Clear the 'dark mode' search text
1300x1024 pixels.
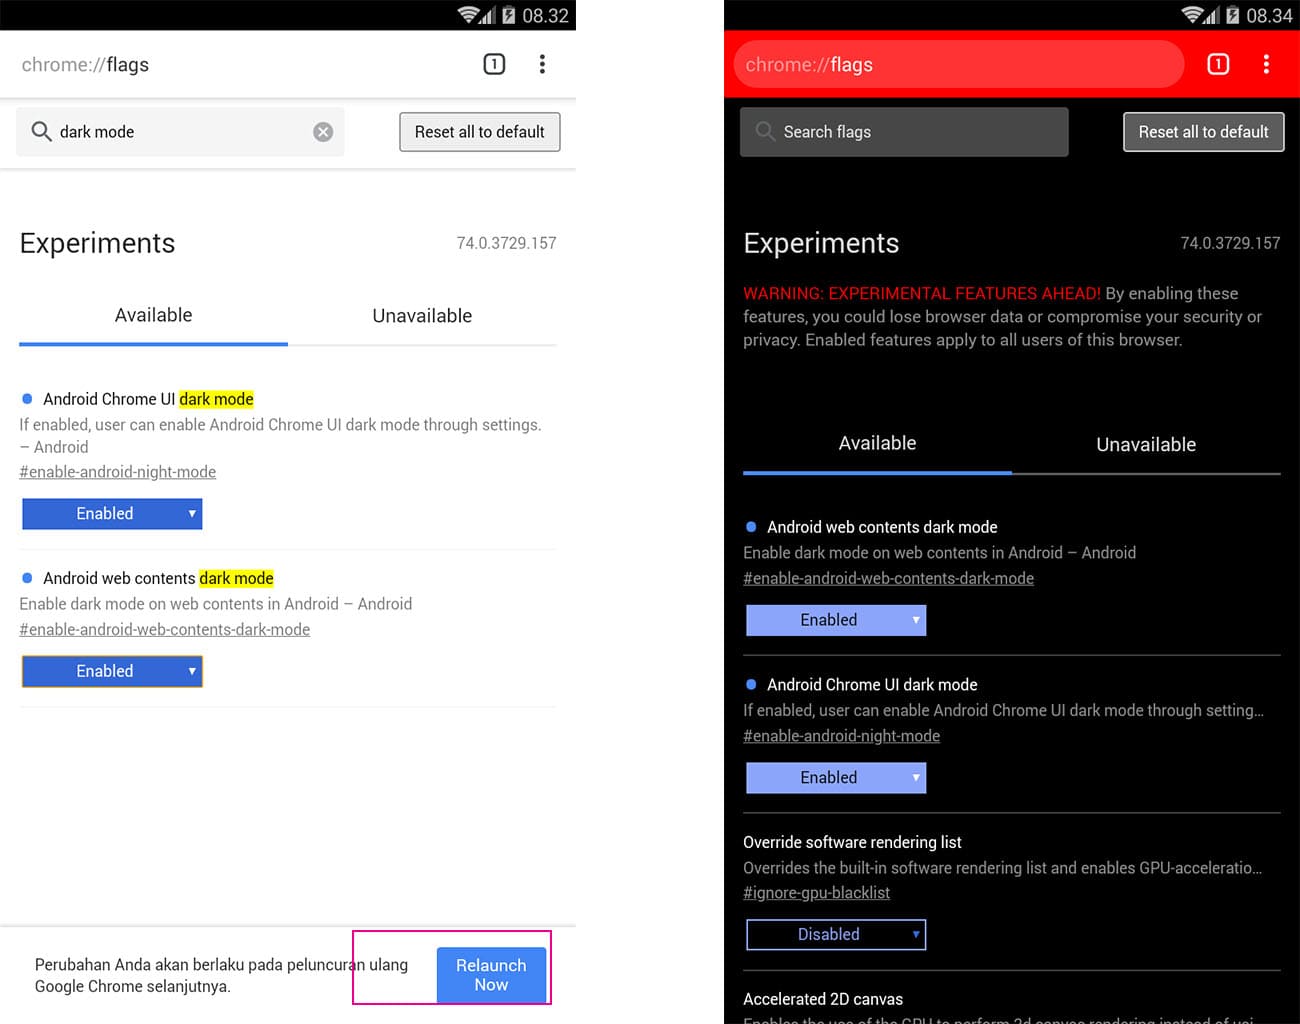323,132
